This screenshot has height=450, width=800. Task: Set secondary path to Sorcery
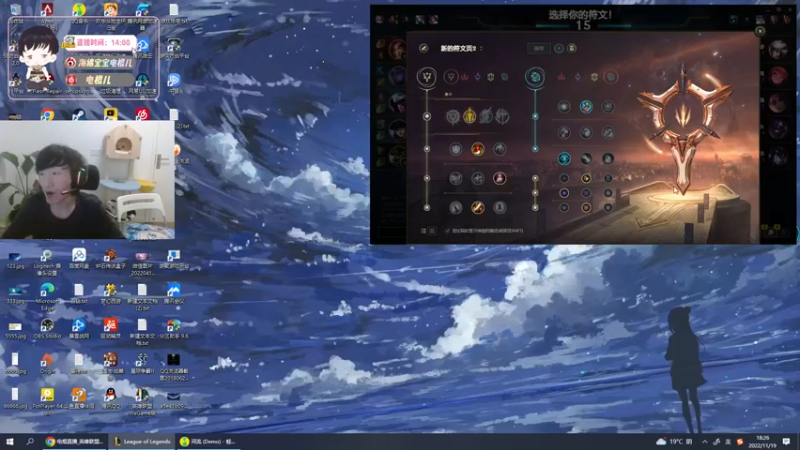click(x=578, y=77)
